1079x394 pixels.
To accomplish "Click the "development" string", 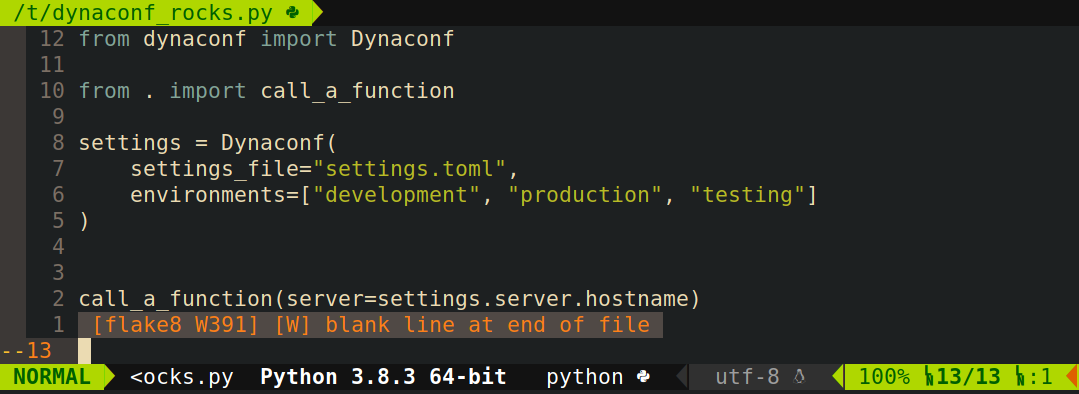I will pos(396,195).
